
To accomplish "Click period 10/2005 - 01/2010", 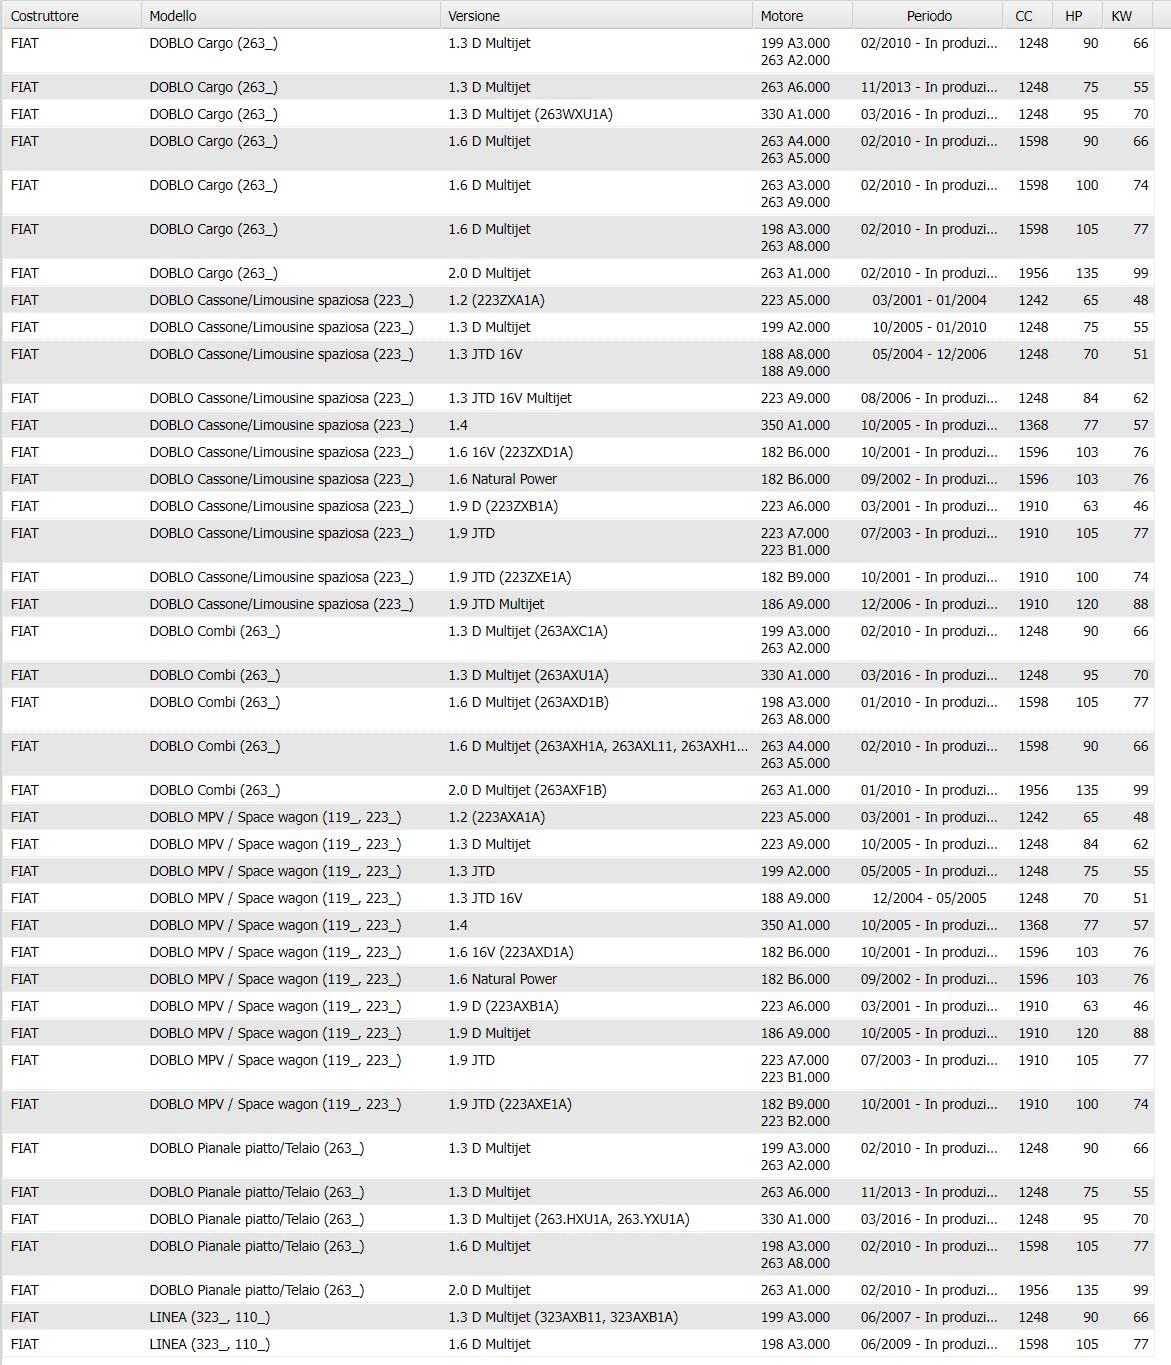I will coord(929,327).
